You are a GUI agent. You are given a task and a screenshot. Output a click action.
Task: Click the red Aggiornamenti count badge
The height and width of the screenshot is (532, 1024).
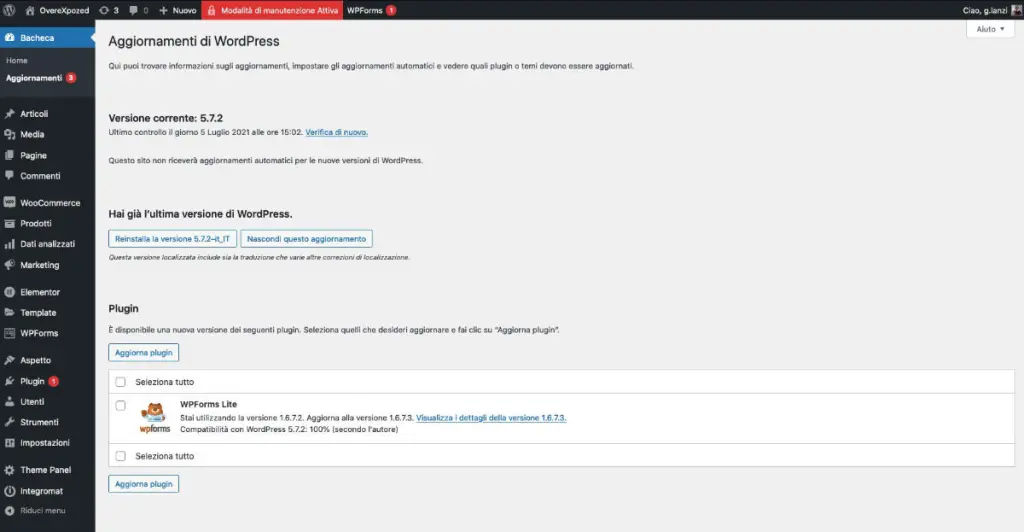[71, 78]
